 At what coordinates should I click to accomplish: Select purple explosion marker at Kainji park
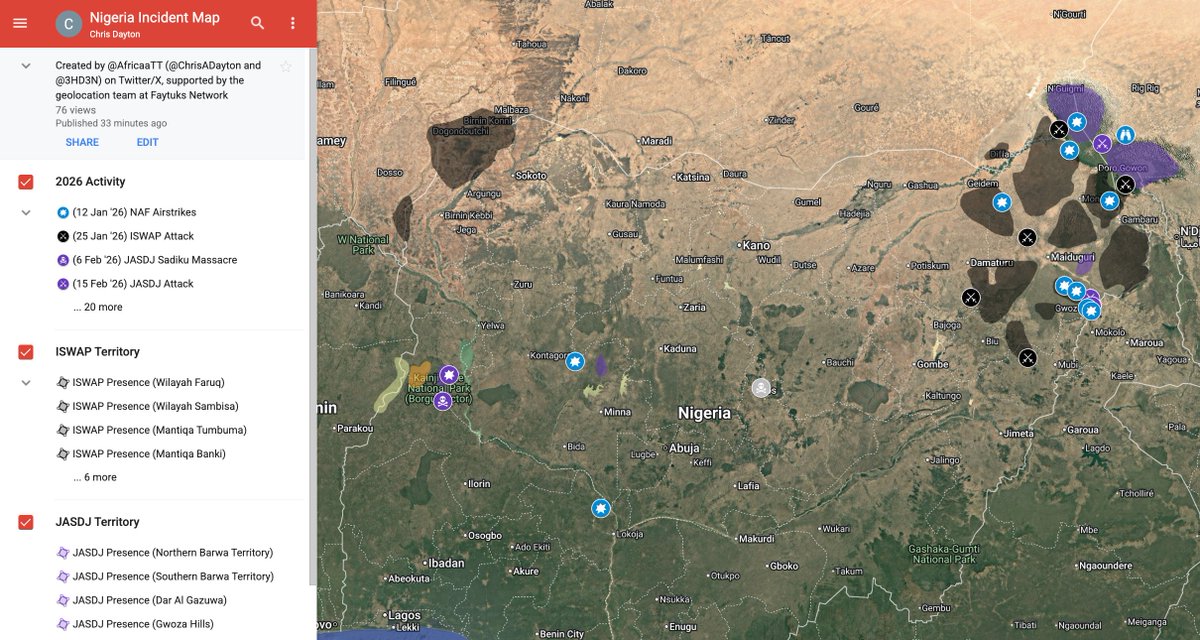[449, 374]
